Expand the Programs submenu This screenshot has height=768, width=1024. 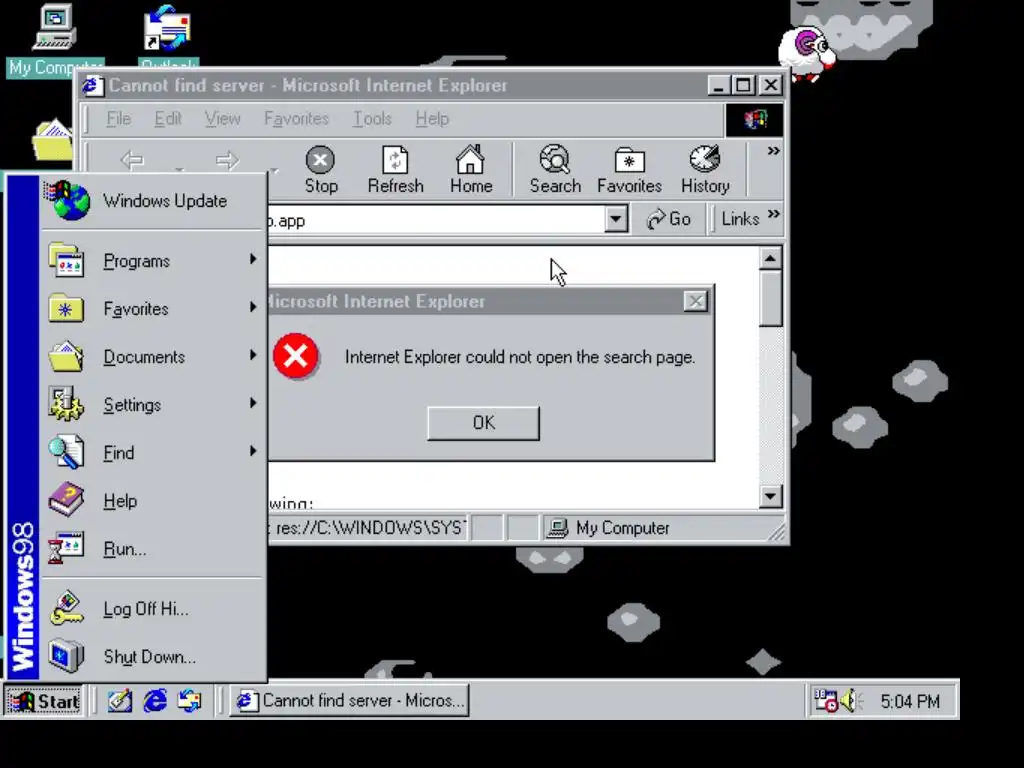click(x=153, y=261)
